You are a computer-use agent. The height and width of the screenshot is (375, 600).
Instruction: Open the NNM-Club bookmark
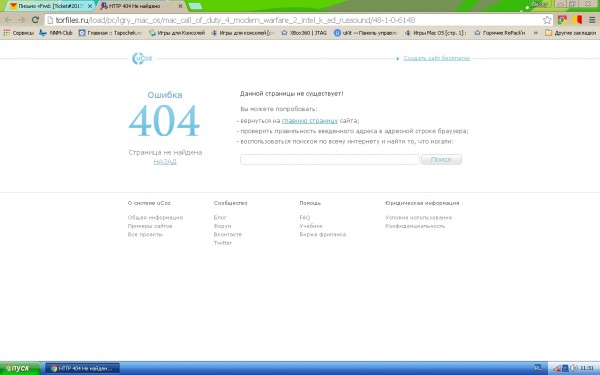56,33
